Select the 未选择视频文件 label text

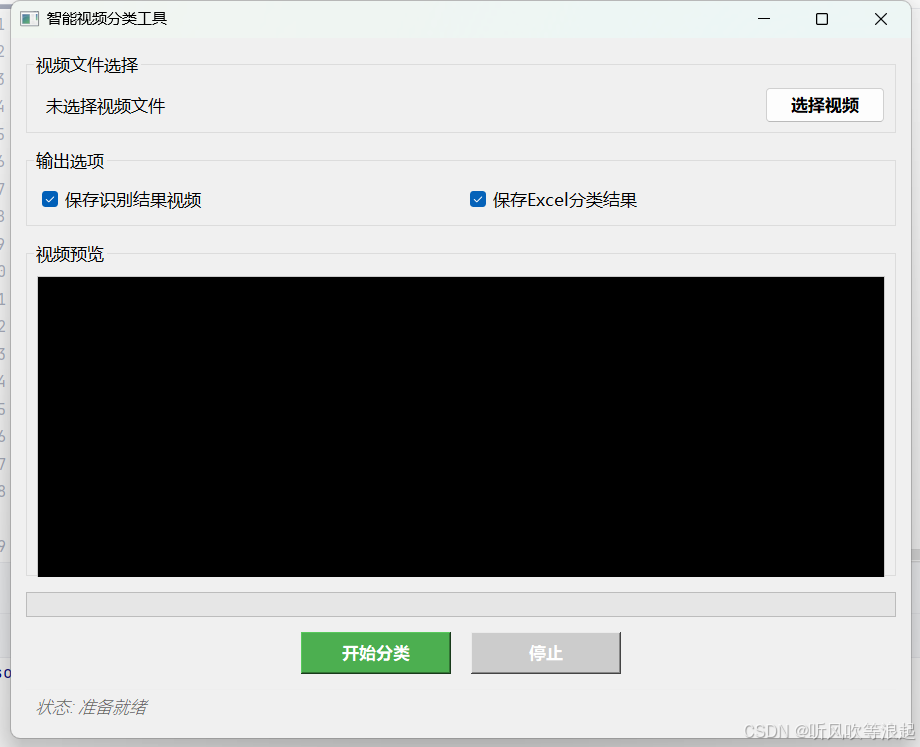coord(106,106)
